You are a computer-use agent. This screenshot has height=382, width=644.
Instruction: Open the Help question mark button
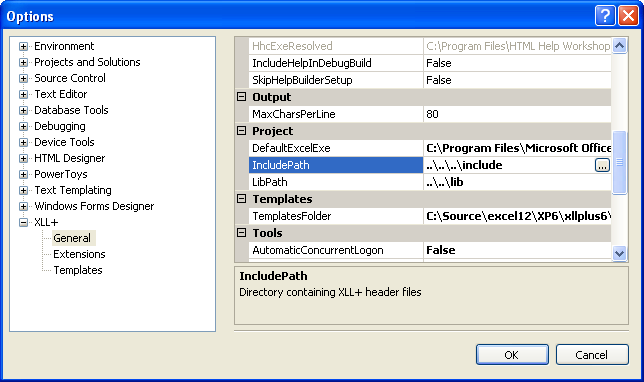pyautogui.click(x=605, y=16)
